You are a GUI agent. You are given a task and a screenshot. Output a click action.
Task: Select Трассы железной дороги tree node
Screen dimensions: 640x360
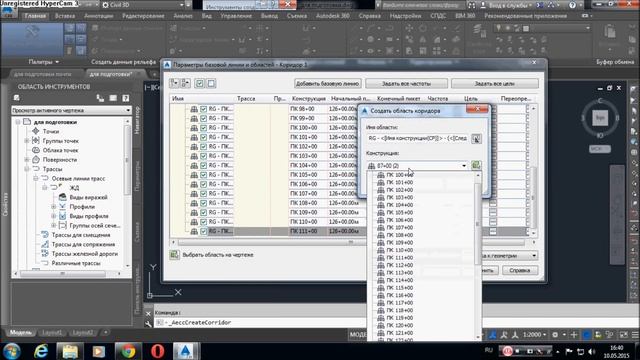(84, 254)
